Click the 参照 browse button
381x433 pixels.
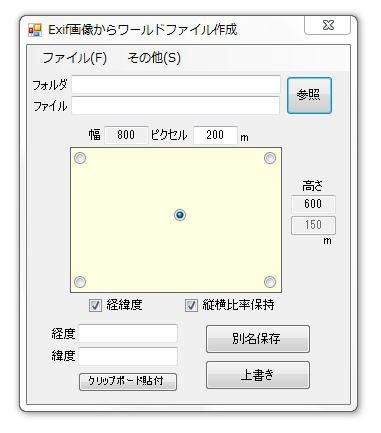pos(309,96)
